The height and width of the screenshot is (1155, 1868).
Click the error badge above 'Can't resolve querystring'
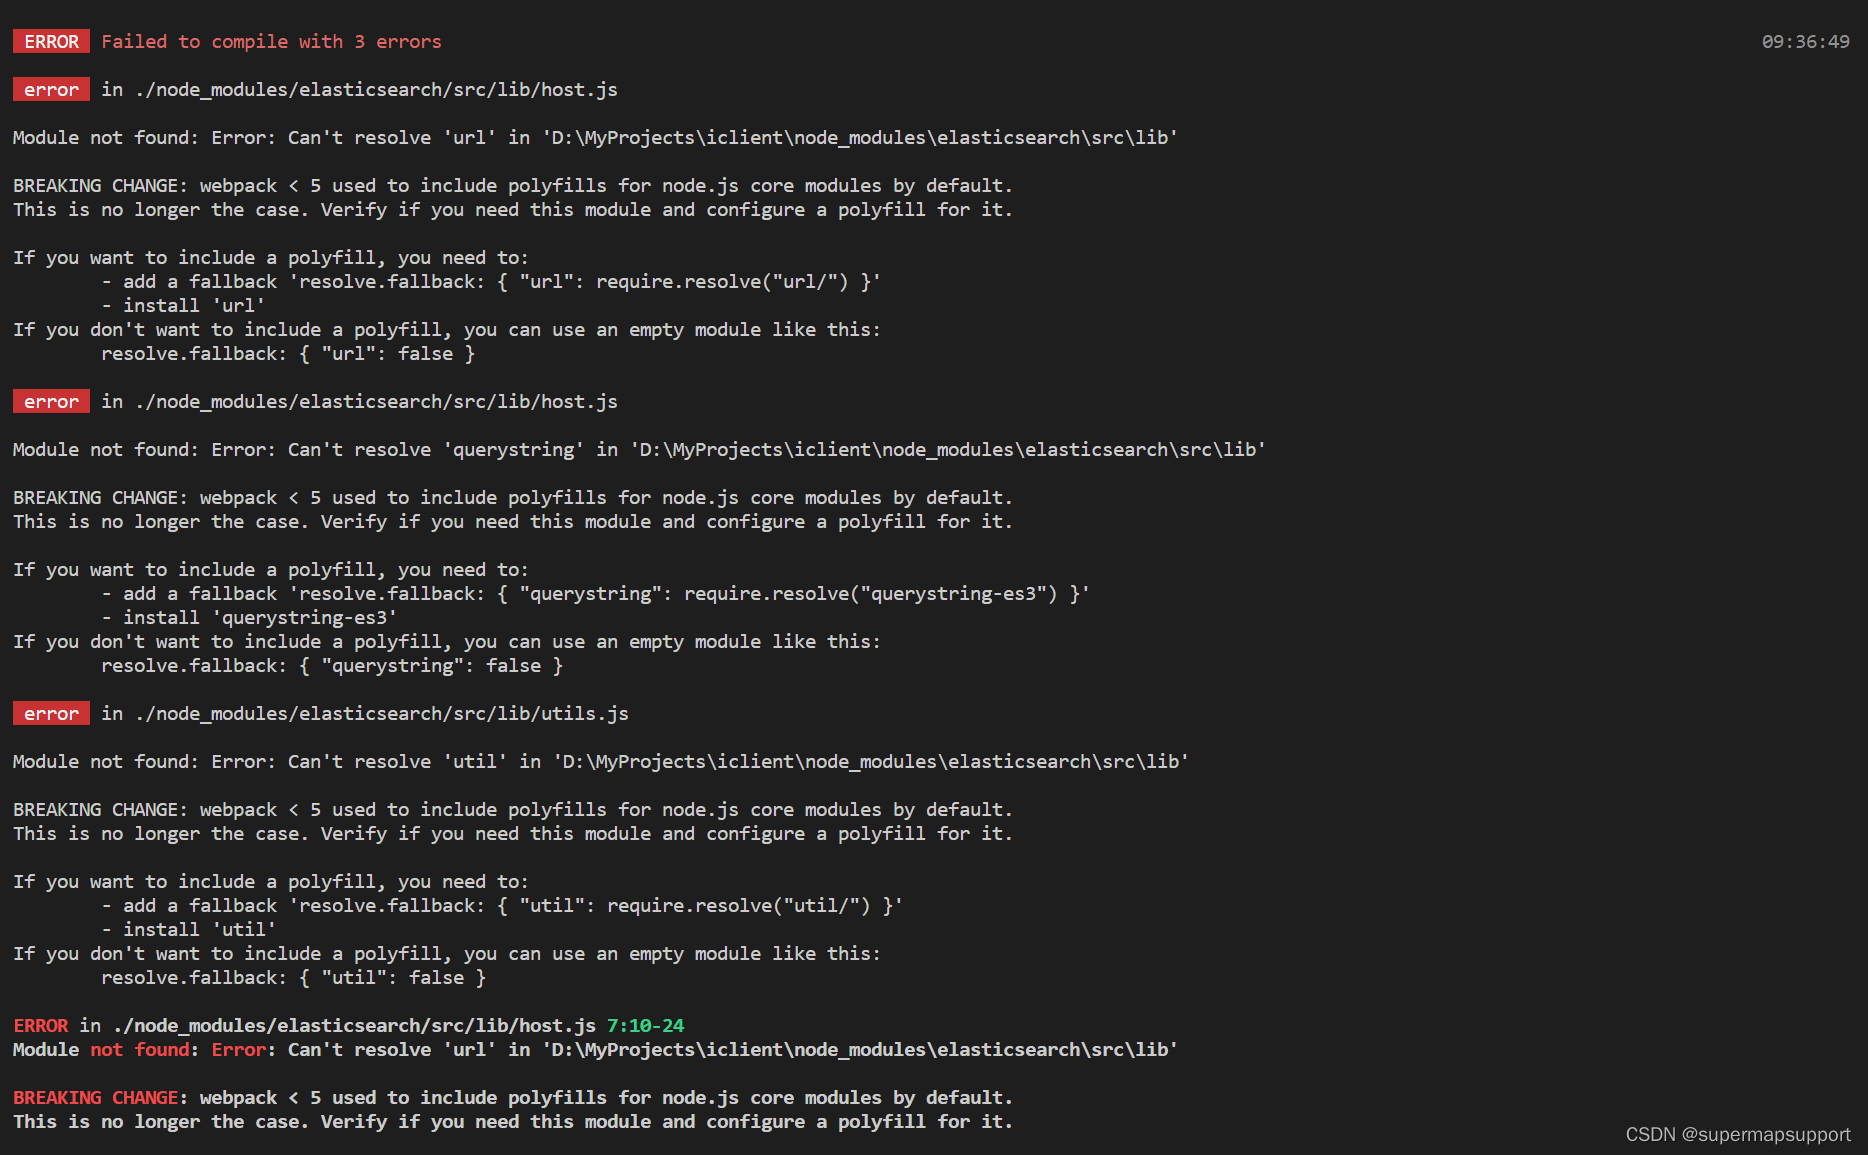(51, 401)
